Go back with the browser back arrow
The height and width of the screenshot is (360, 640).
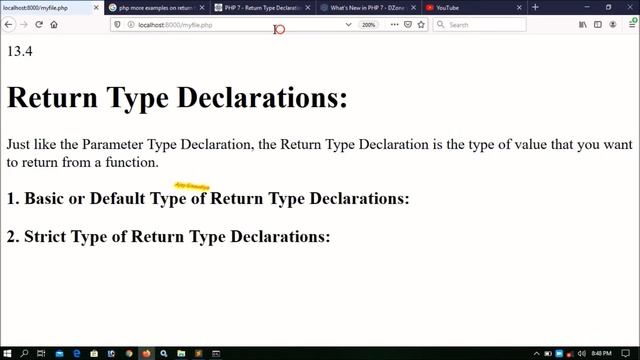click(x=9, y=25)
